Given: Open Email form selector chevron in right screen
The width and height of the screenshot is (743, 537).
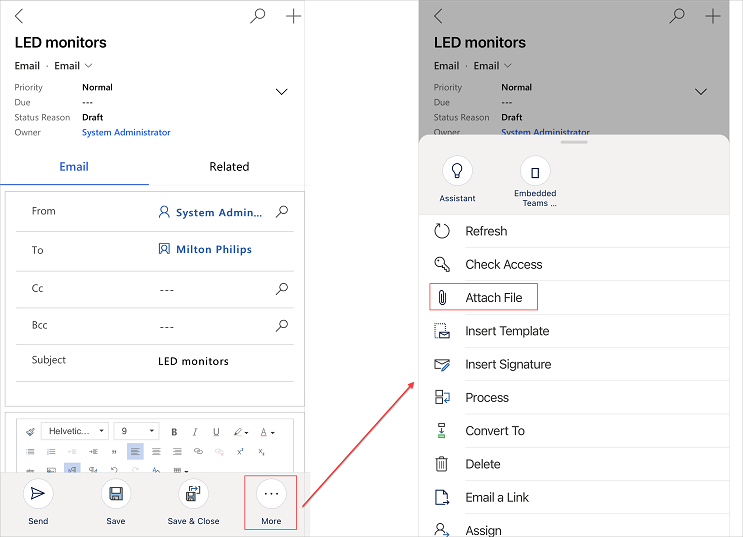Looking at the screenshot, I should (507, 65).
